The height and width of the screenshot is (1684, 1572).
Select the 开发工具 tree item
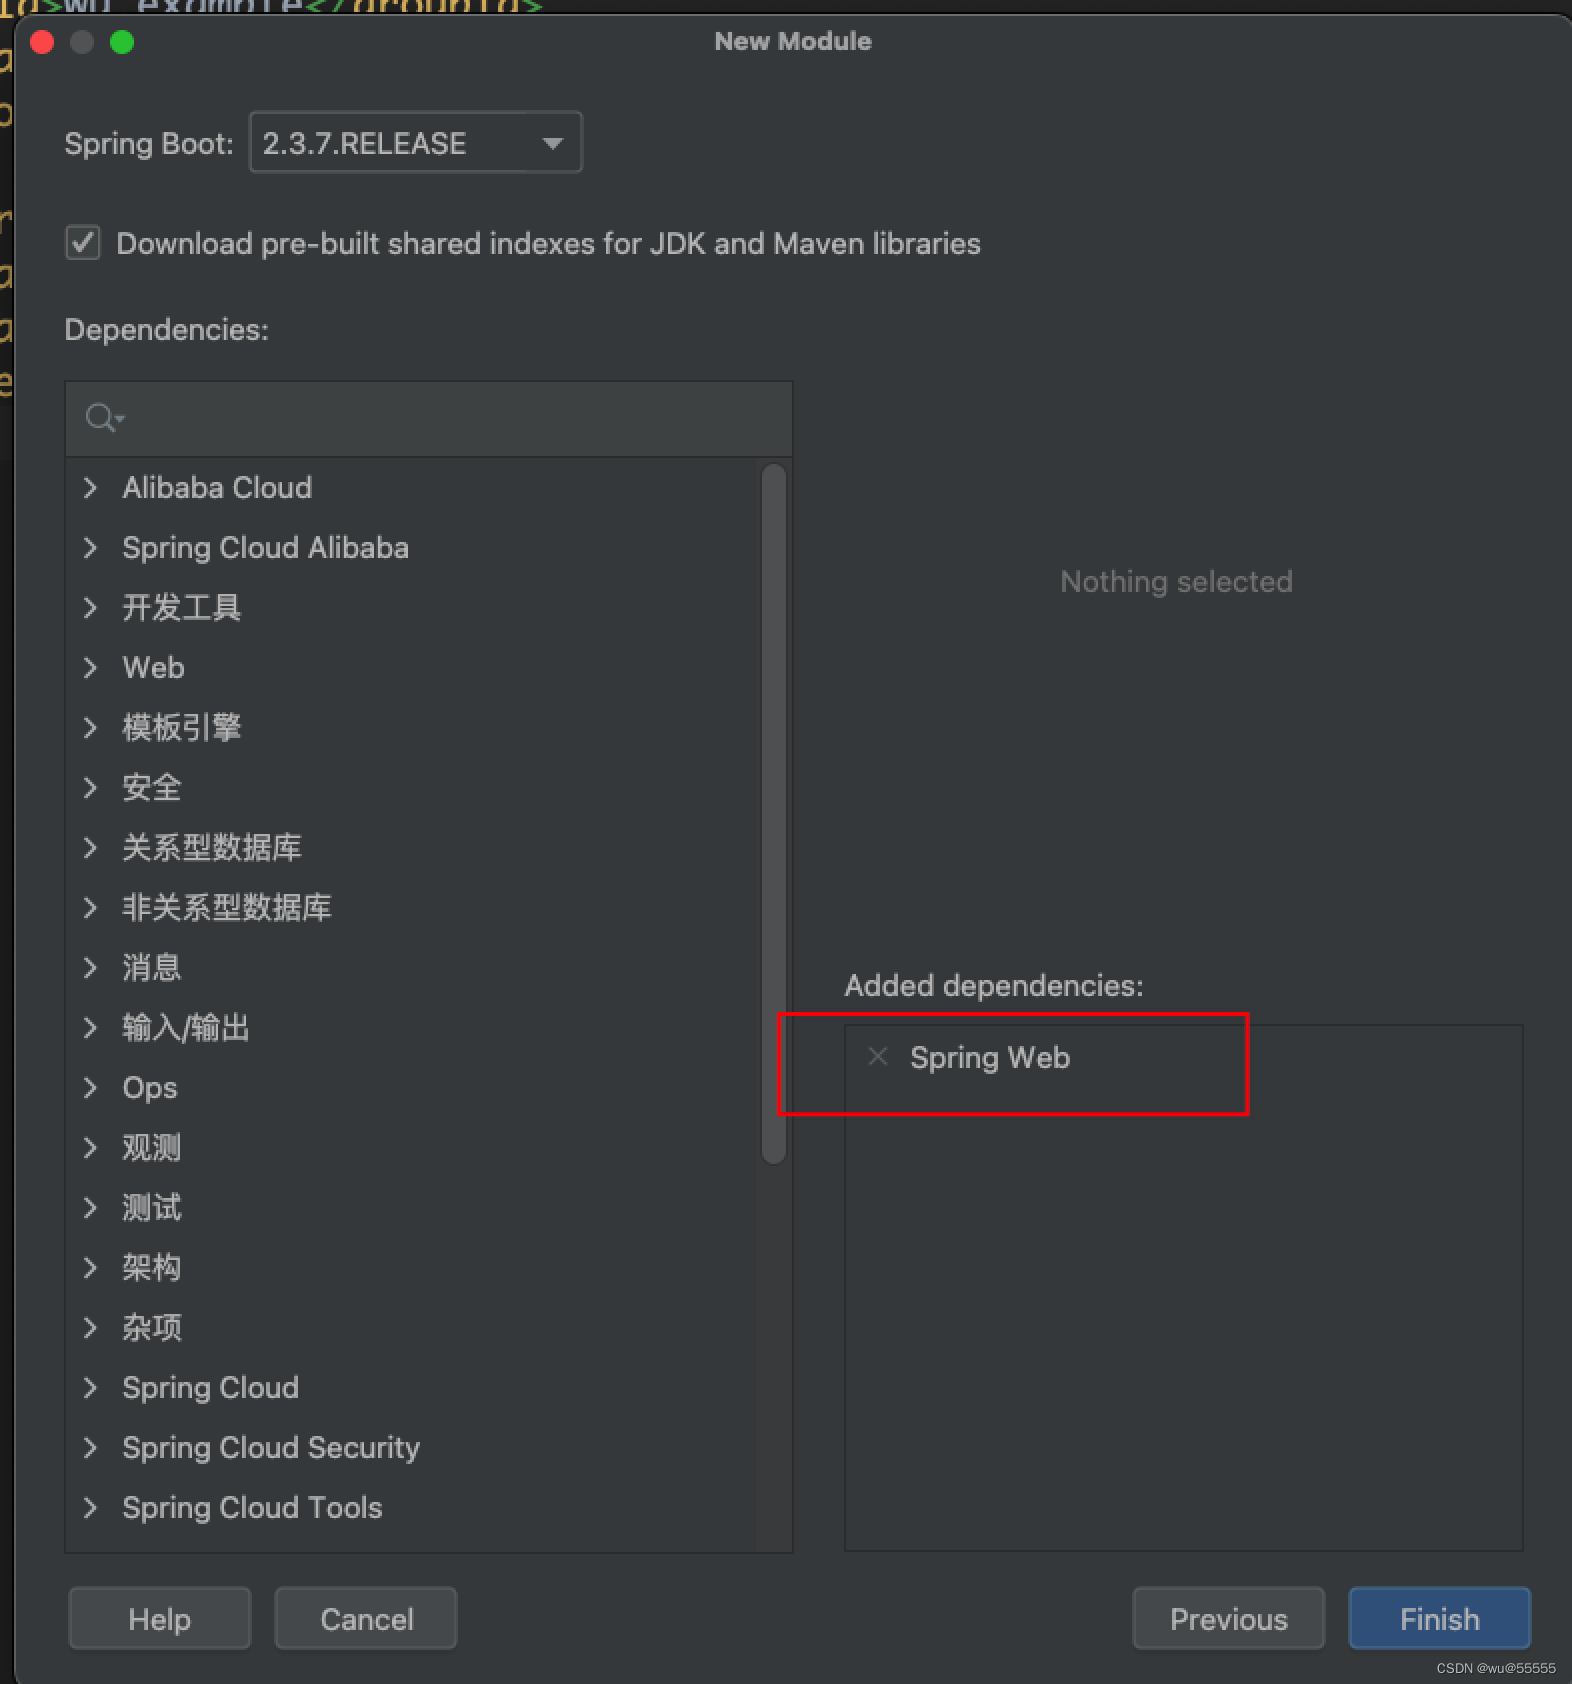[x=181, y=608]
